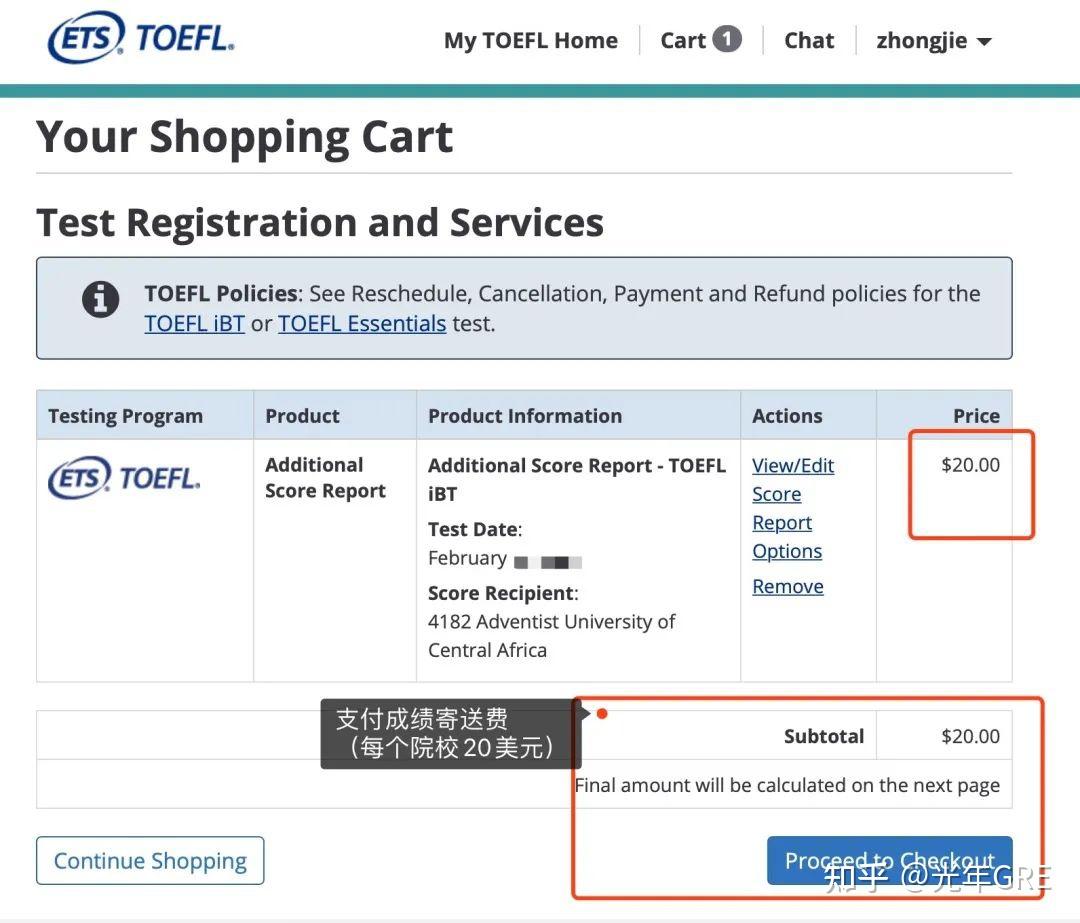Screen dimensions: 1080x923
Task: Open the Chat menu item
Action: 809,40
